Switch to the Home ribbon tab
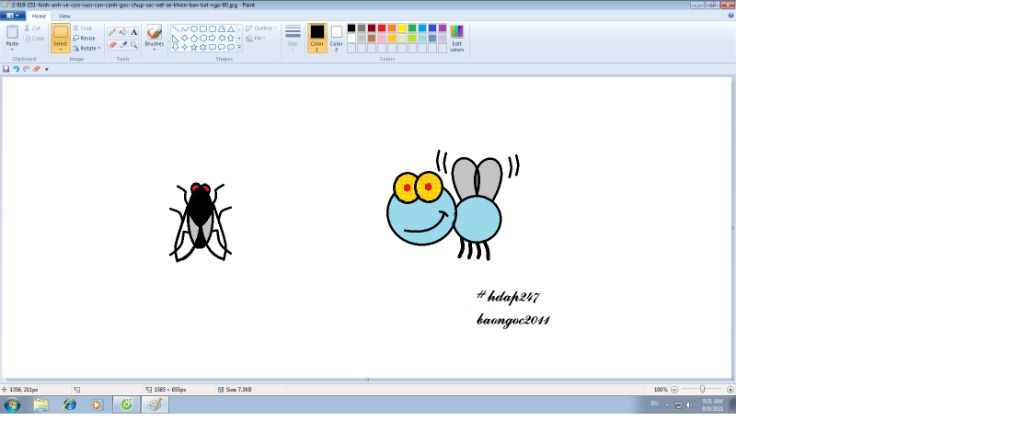1024x432 pixels. coord(39,16)
